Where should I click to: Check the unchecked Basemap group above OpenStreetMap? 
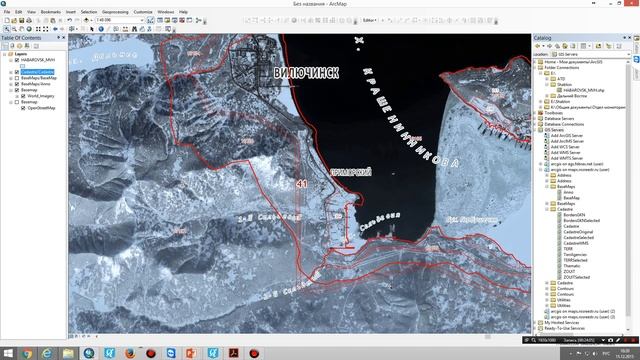tap(17, 102)
